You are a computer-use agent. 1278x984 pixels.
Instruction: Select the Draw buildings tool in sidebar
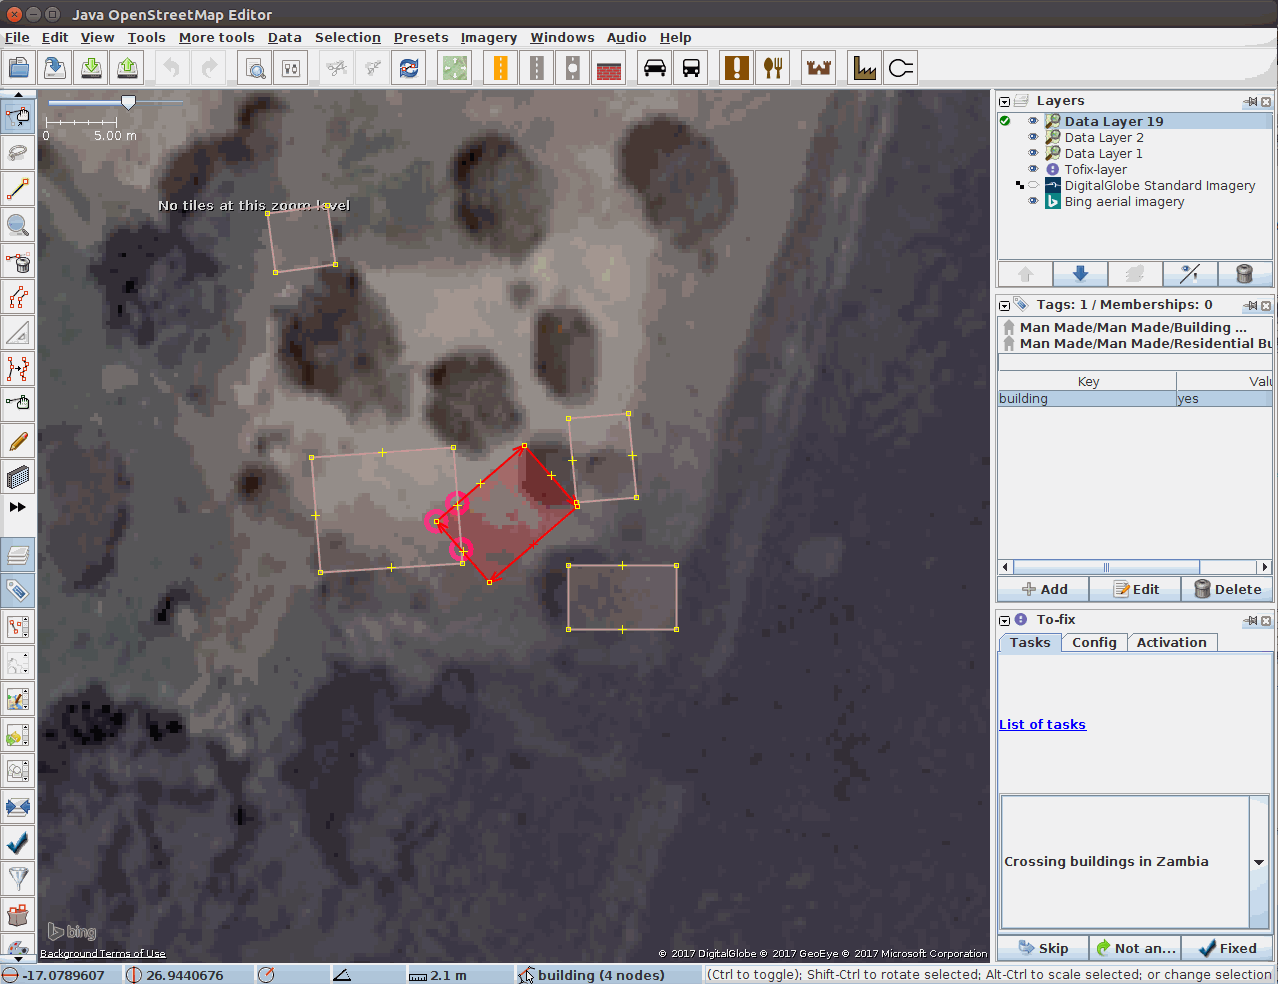pos(18,477)
